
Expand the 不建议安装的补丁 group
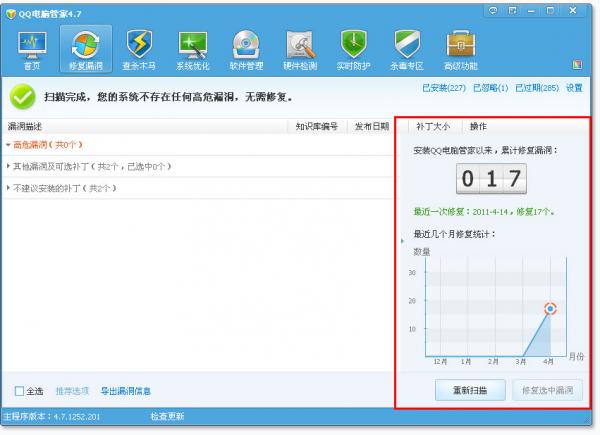click(8, 187)
